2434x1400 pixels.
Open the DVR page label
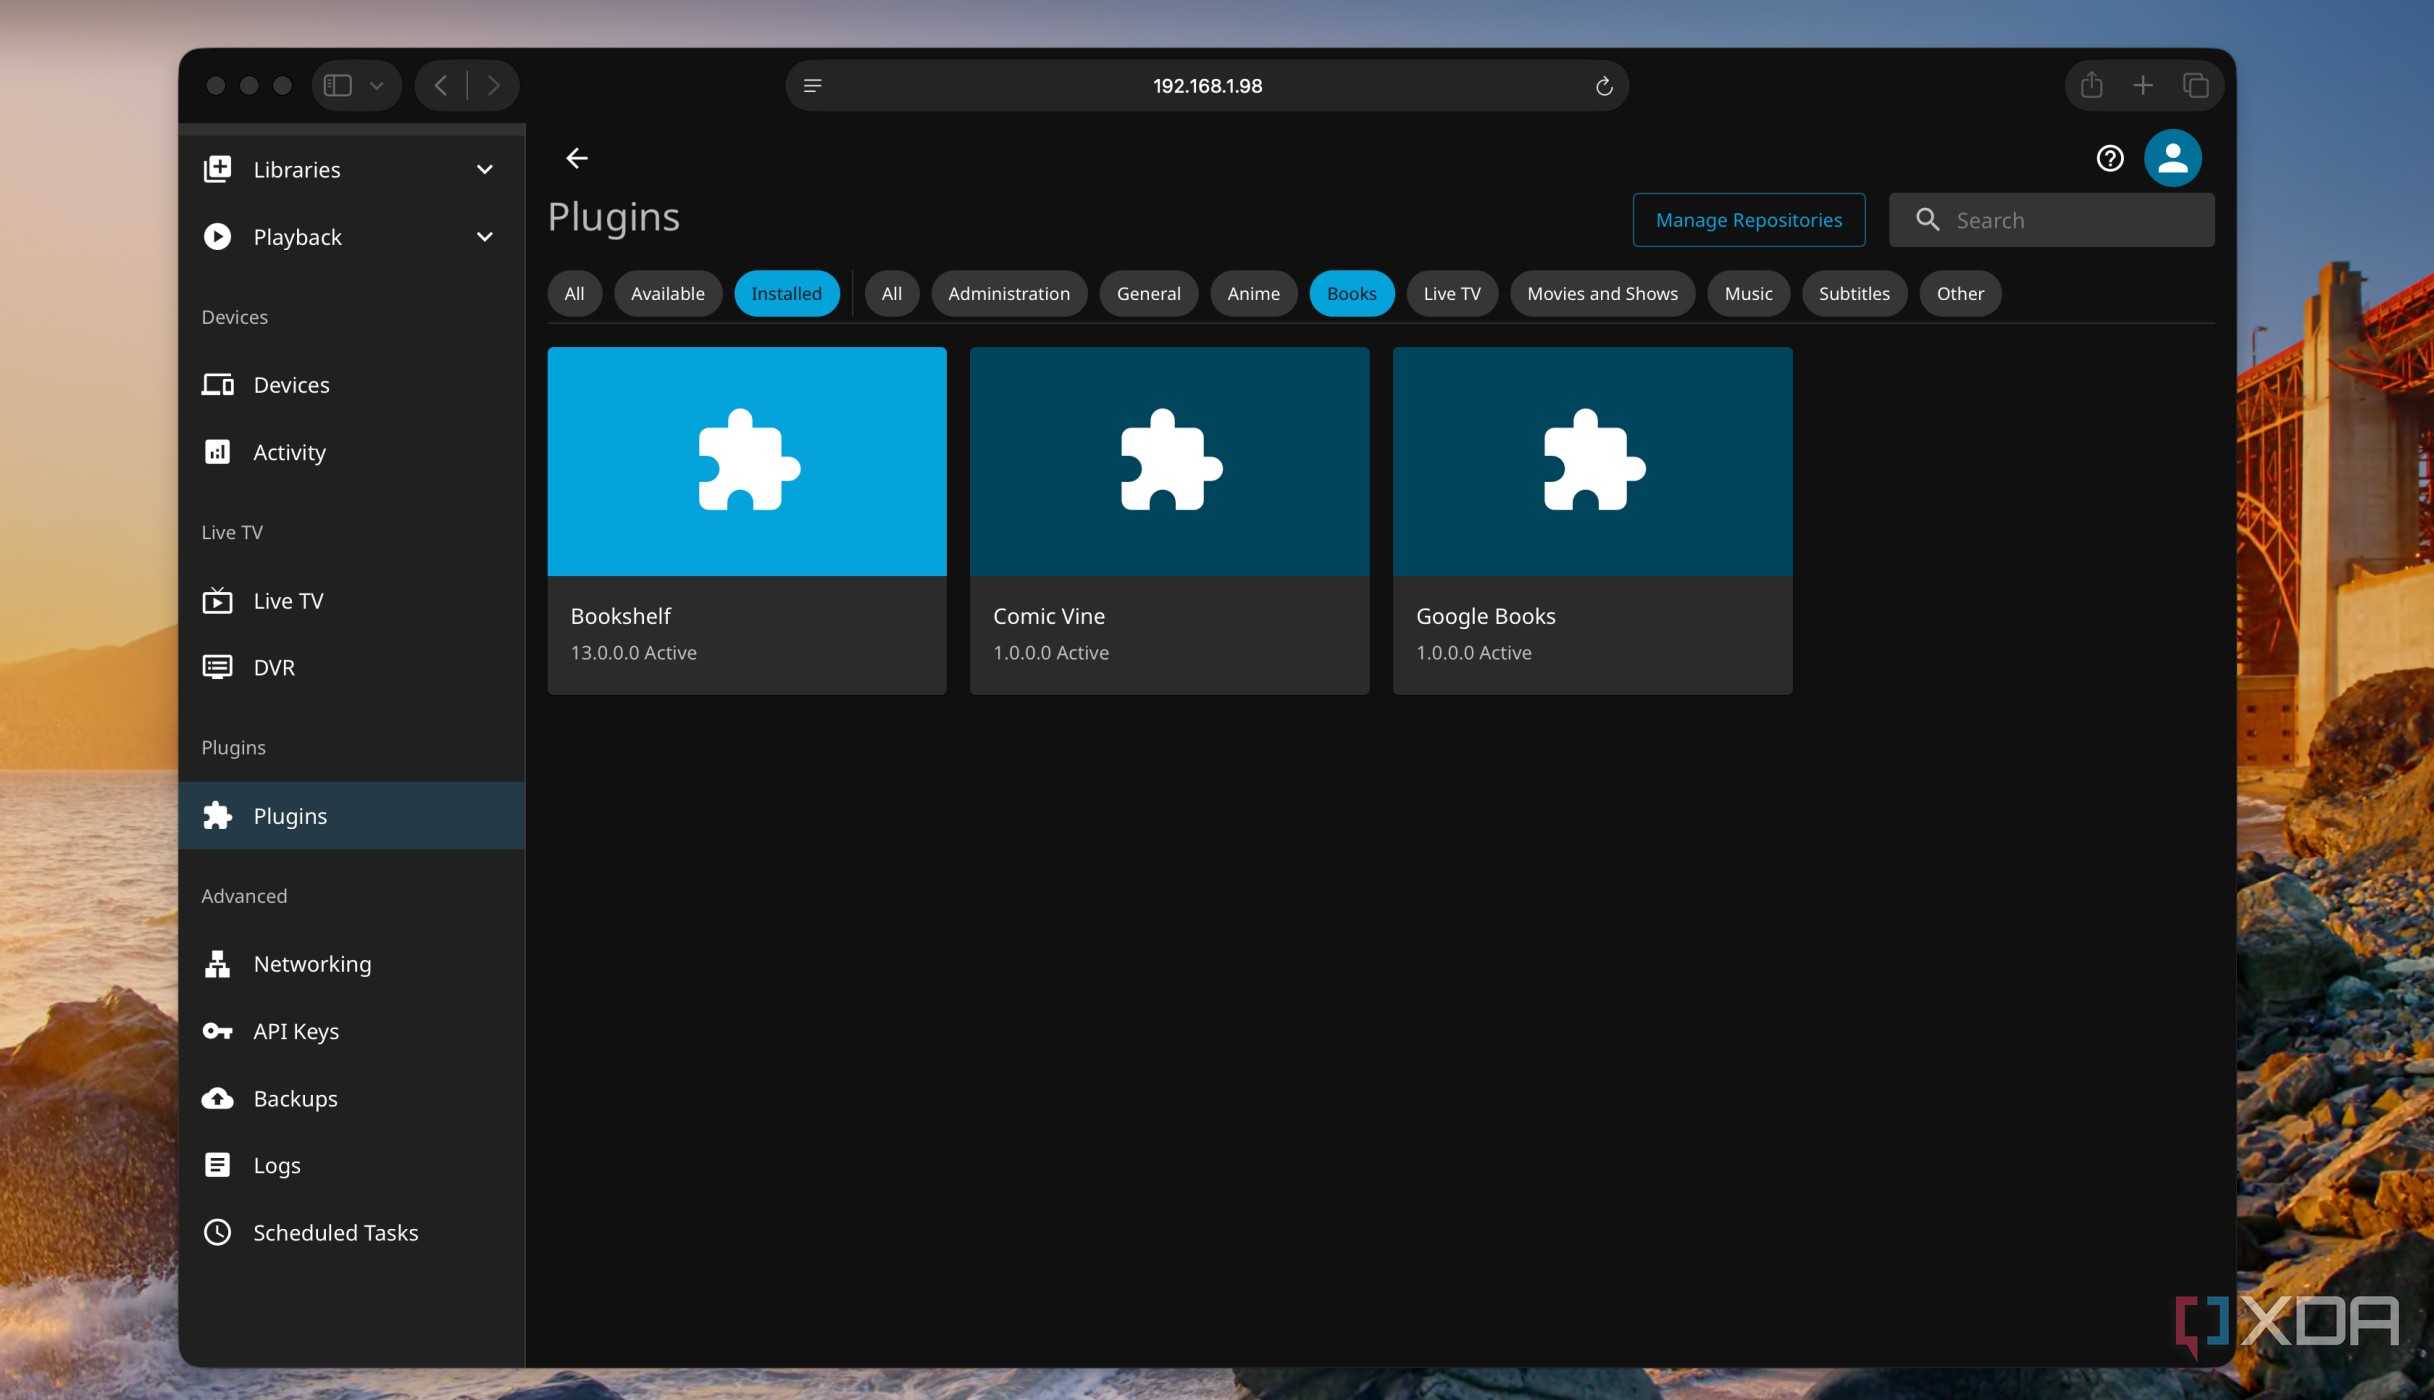[274, 667]
